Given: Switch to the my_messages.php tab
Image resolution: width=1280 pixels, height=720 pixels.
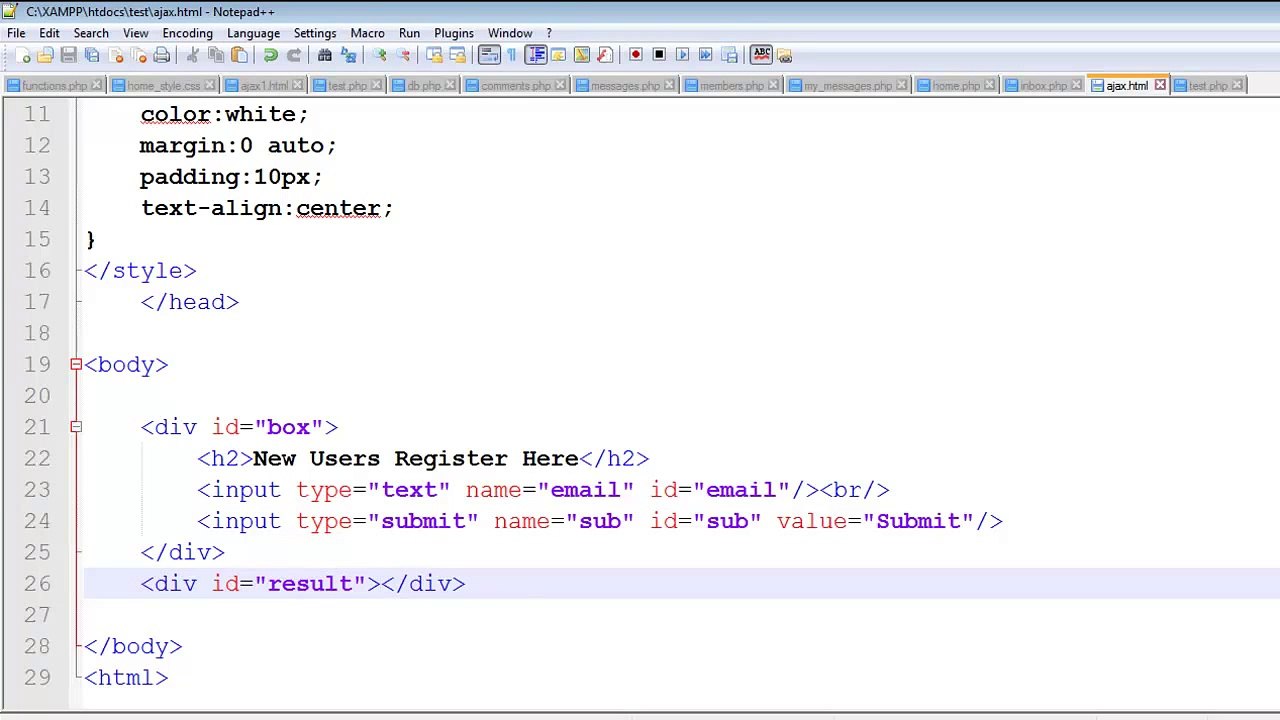Looking at the screenshot, I should pos(847,86).
